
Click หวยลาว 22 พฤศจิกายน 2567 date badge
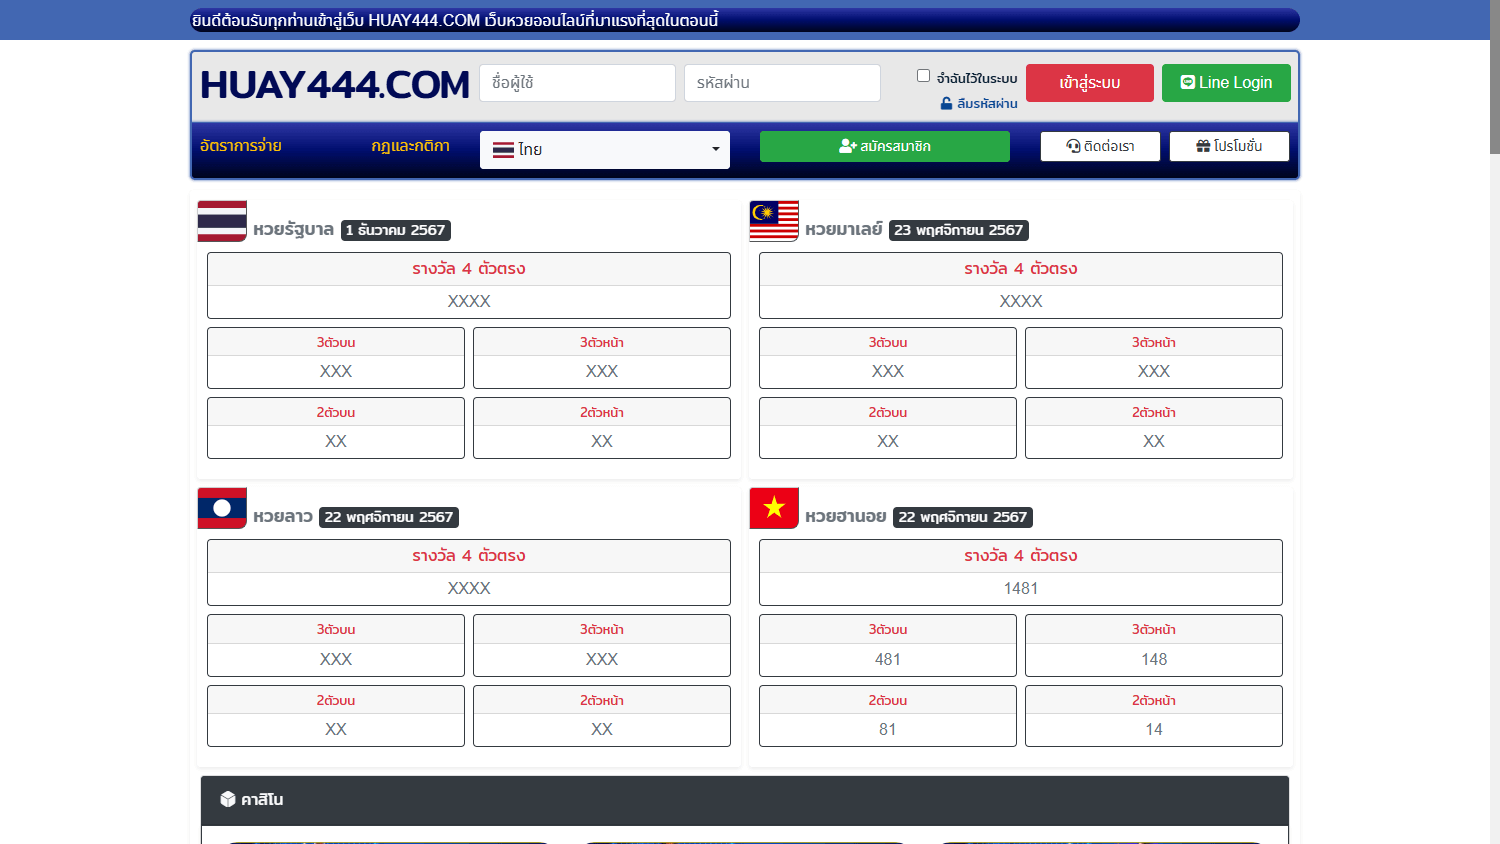click(389, 517)
